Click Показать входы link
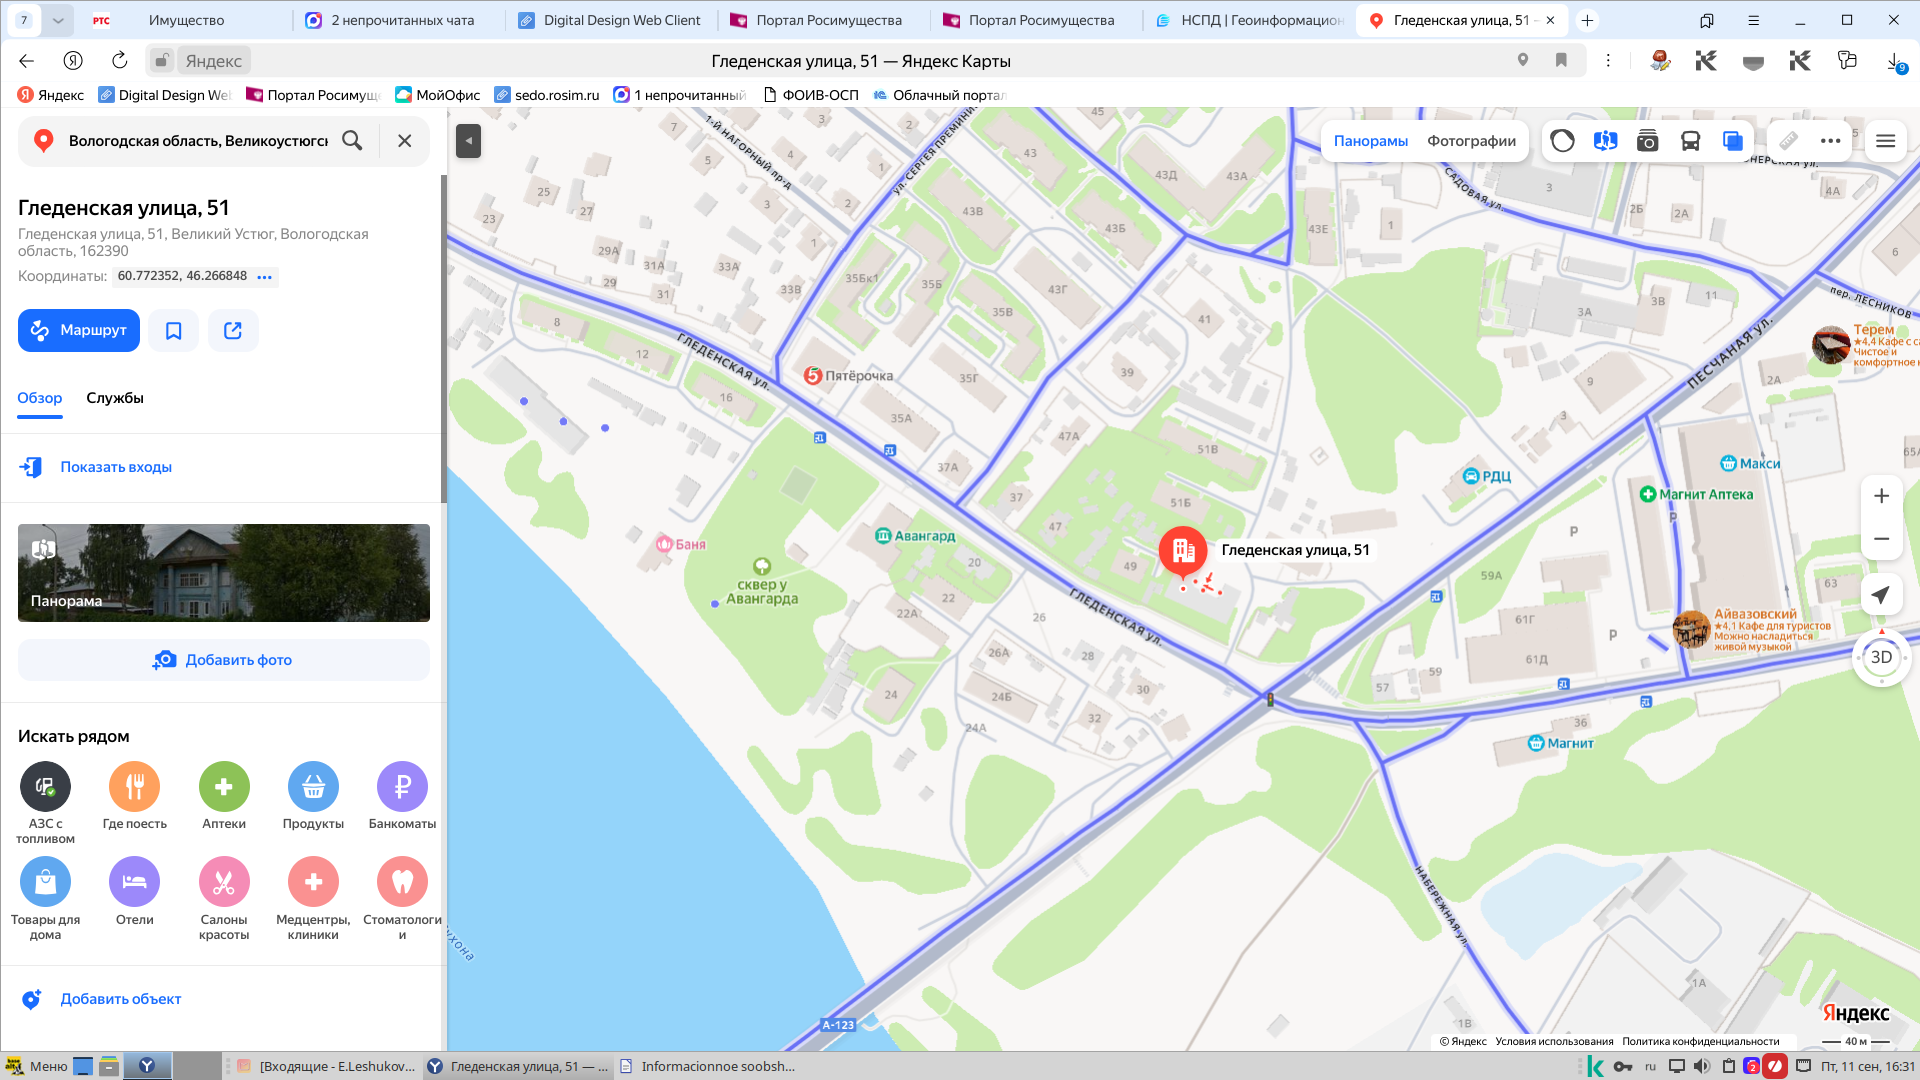This screenshot has height=1080, width=1920. [x=116, y=467]
